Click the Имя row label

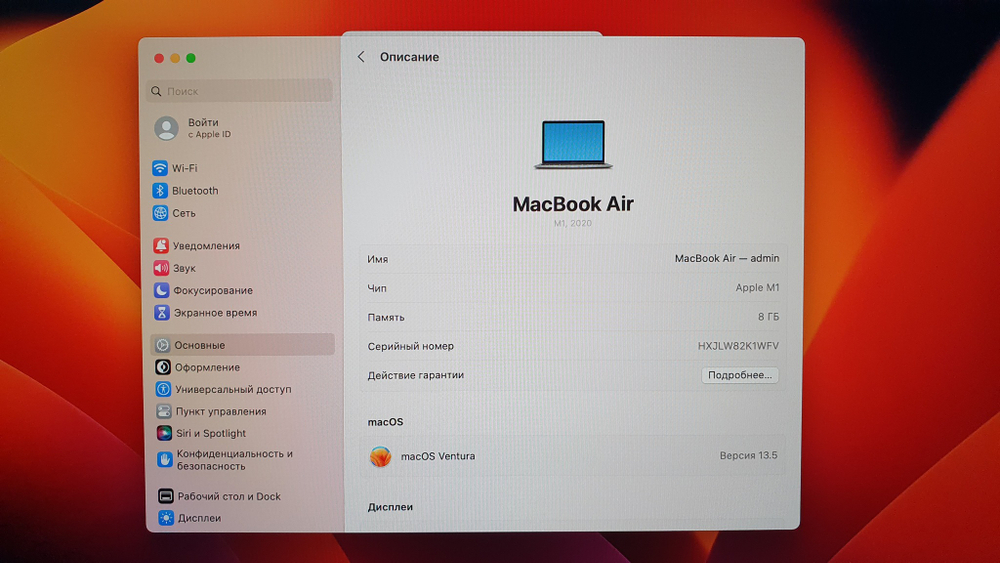coord(378,259)
